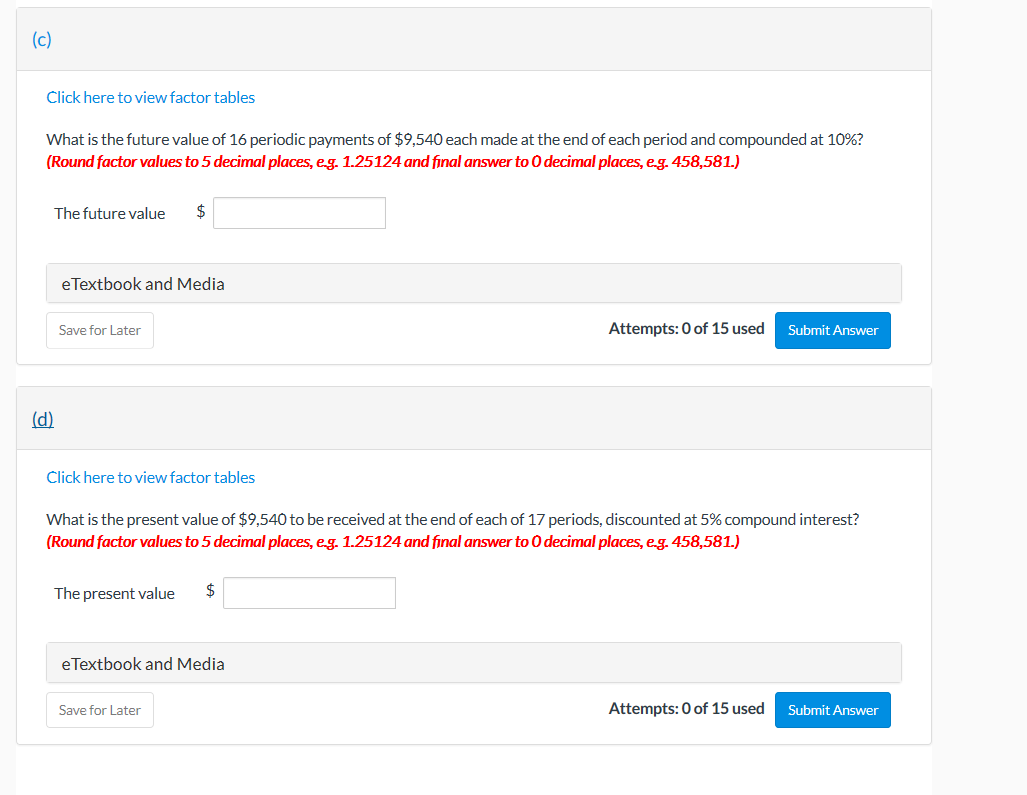The width and height of the screenshot is (1027, 795).
Task: Click the red rounding instructions in part (c)
Action: [393, 162]
